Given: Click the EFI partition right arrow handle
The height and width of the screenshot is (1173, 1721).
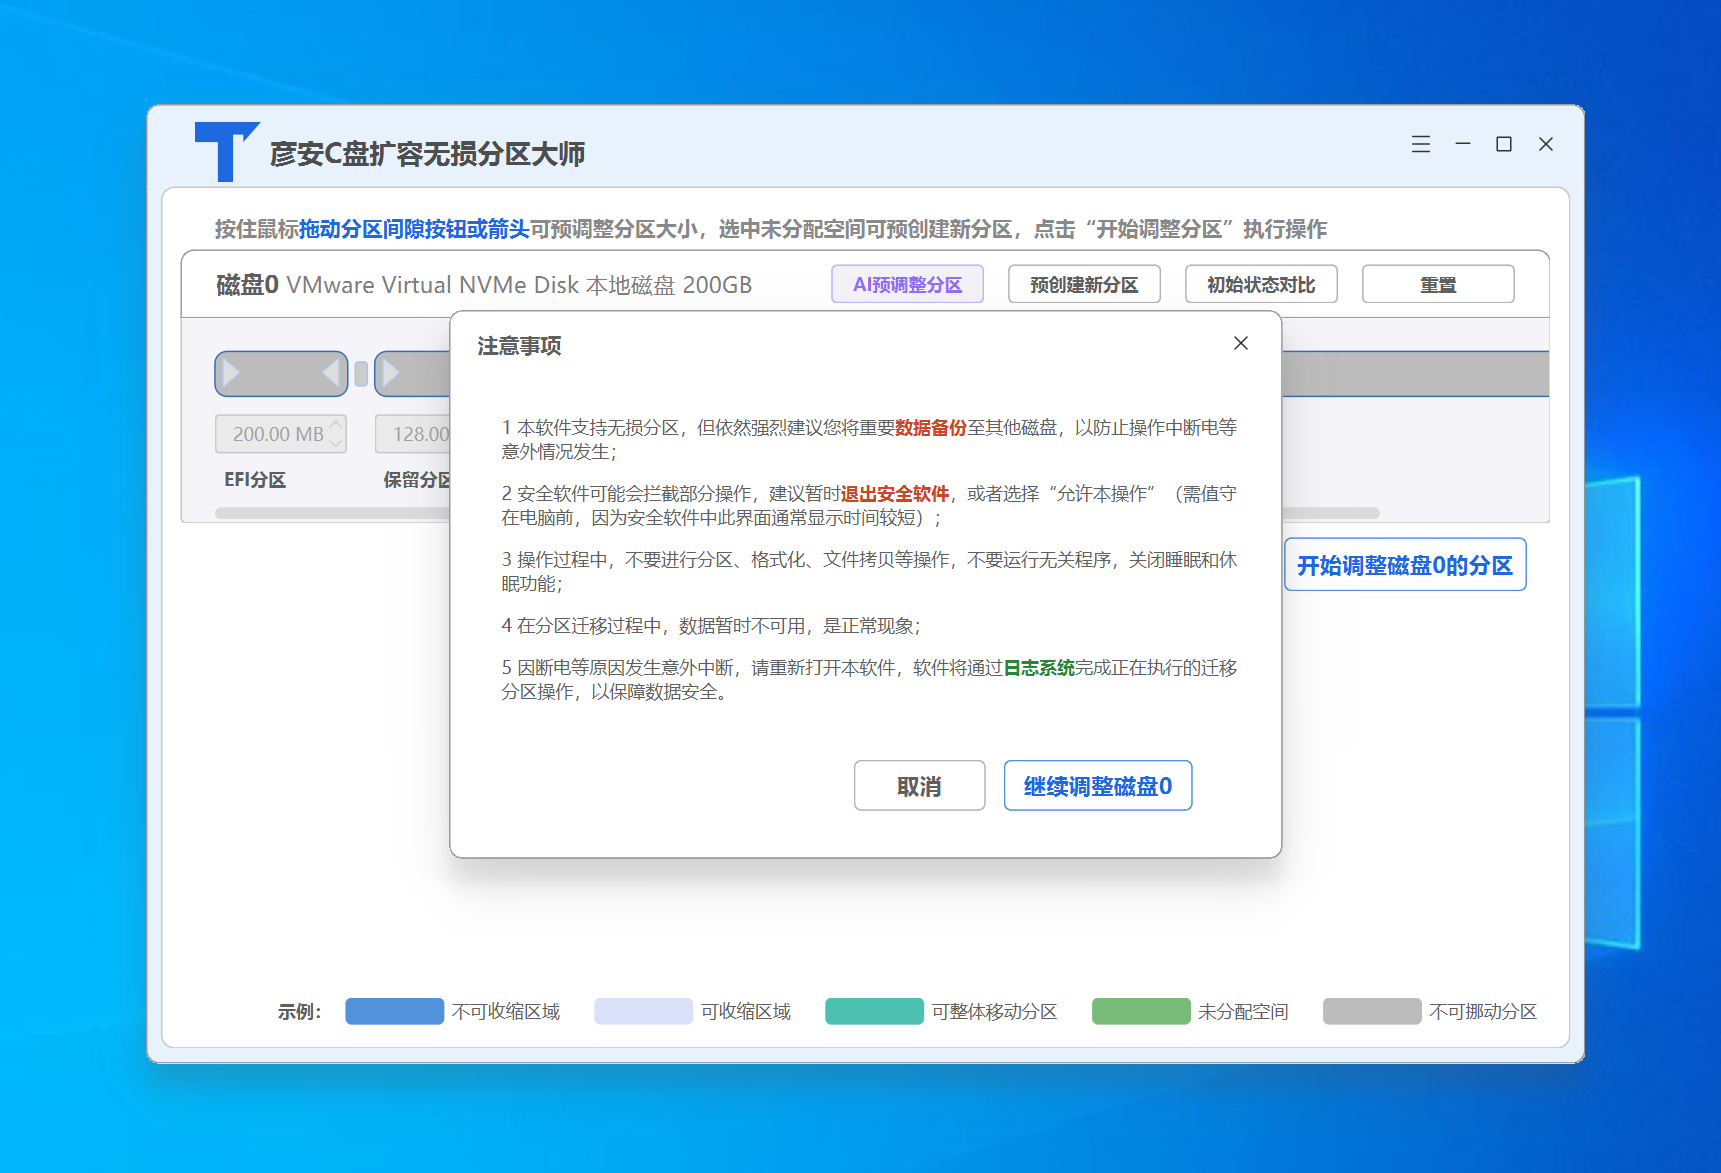Looking at the screenshot, I should click(331, 374).
